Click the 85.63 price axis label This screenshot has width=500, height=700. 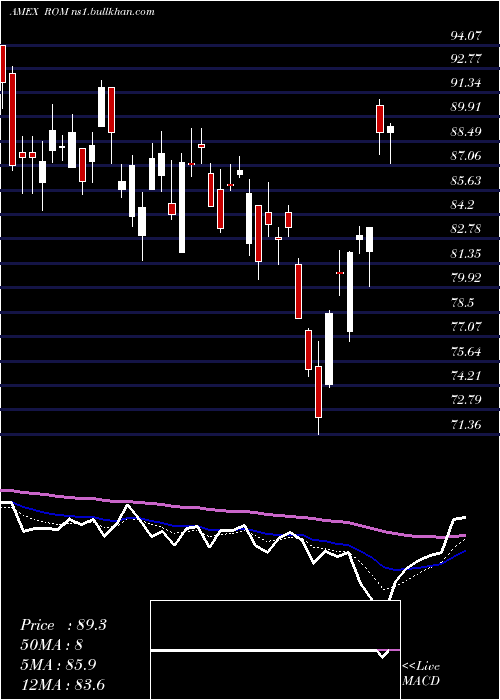(x=466, y=181)
